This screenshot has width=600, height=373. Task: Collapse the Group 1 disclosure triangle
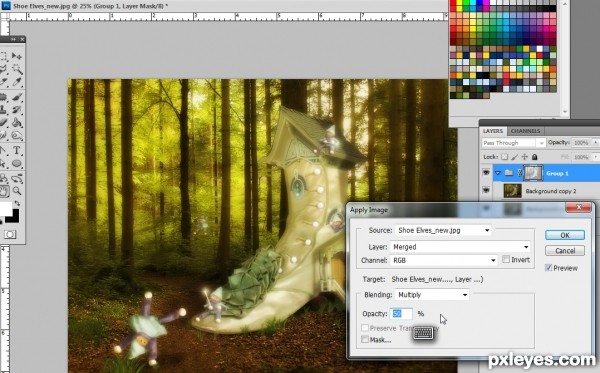tap(497, 173)
